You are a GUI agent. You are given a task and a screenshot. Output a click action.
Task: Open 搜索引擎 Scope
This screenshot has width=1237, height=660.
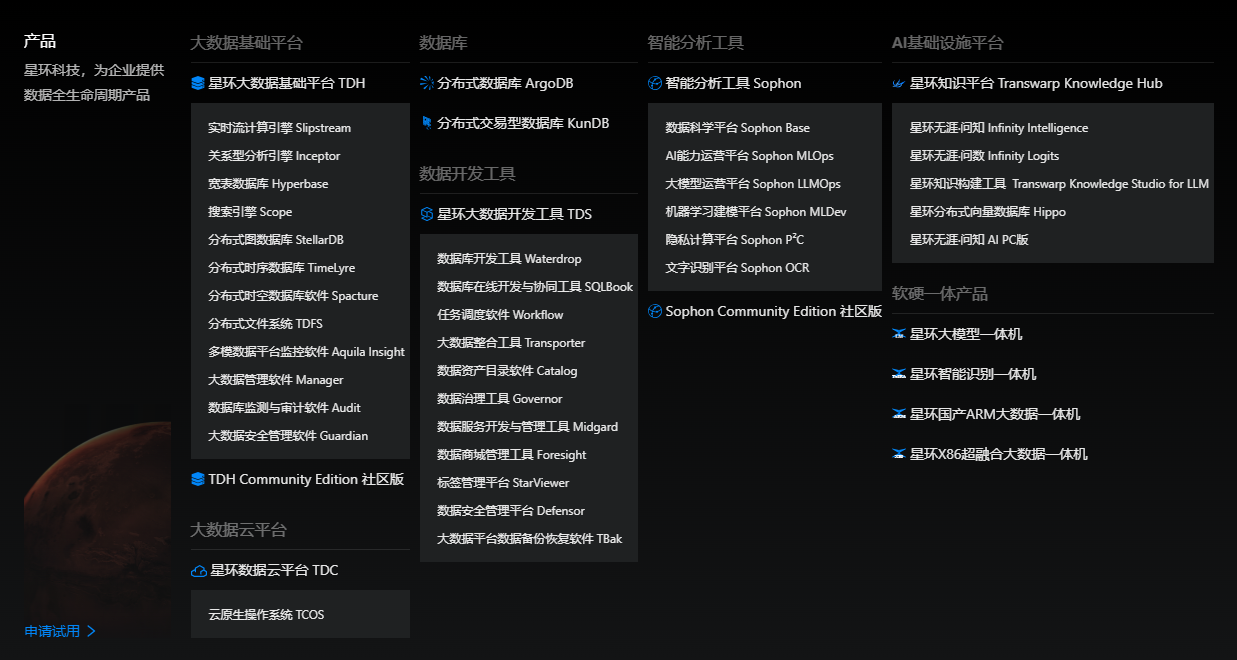pyautogui.click(x=250, y=212)
